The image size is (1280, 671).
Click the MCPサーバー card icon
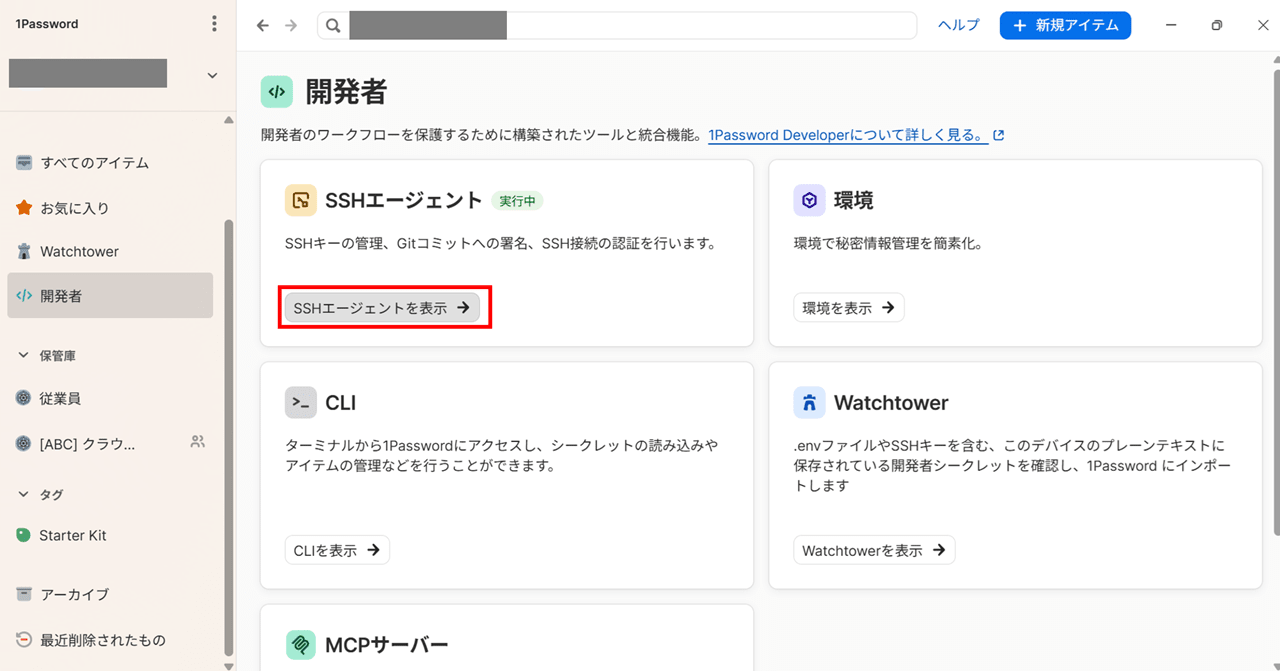[300, 645]
